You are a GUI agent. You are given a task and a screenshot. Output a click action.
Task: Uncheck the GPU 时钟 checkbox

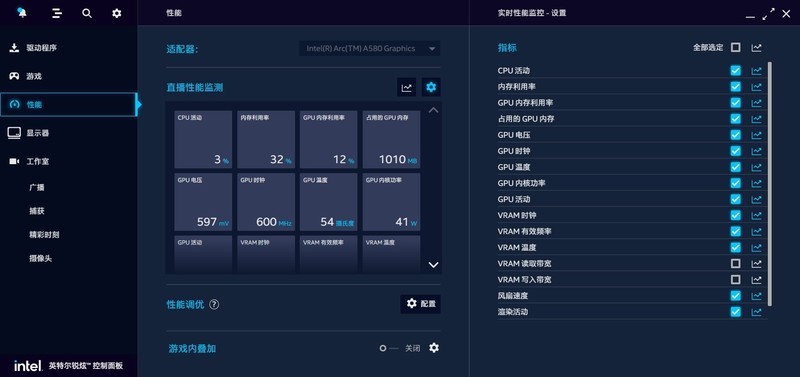pyautogui.click(x=735, y=151)
